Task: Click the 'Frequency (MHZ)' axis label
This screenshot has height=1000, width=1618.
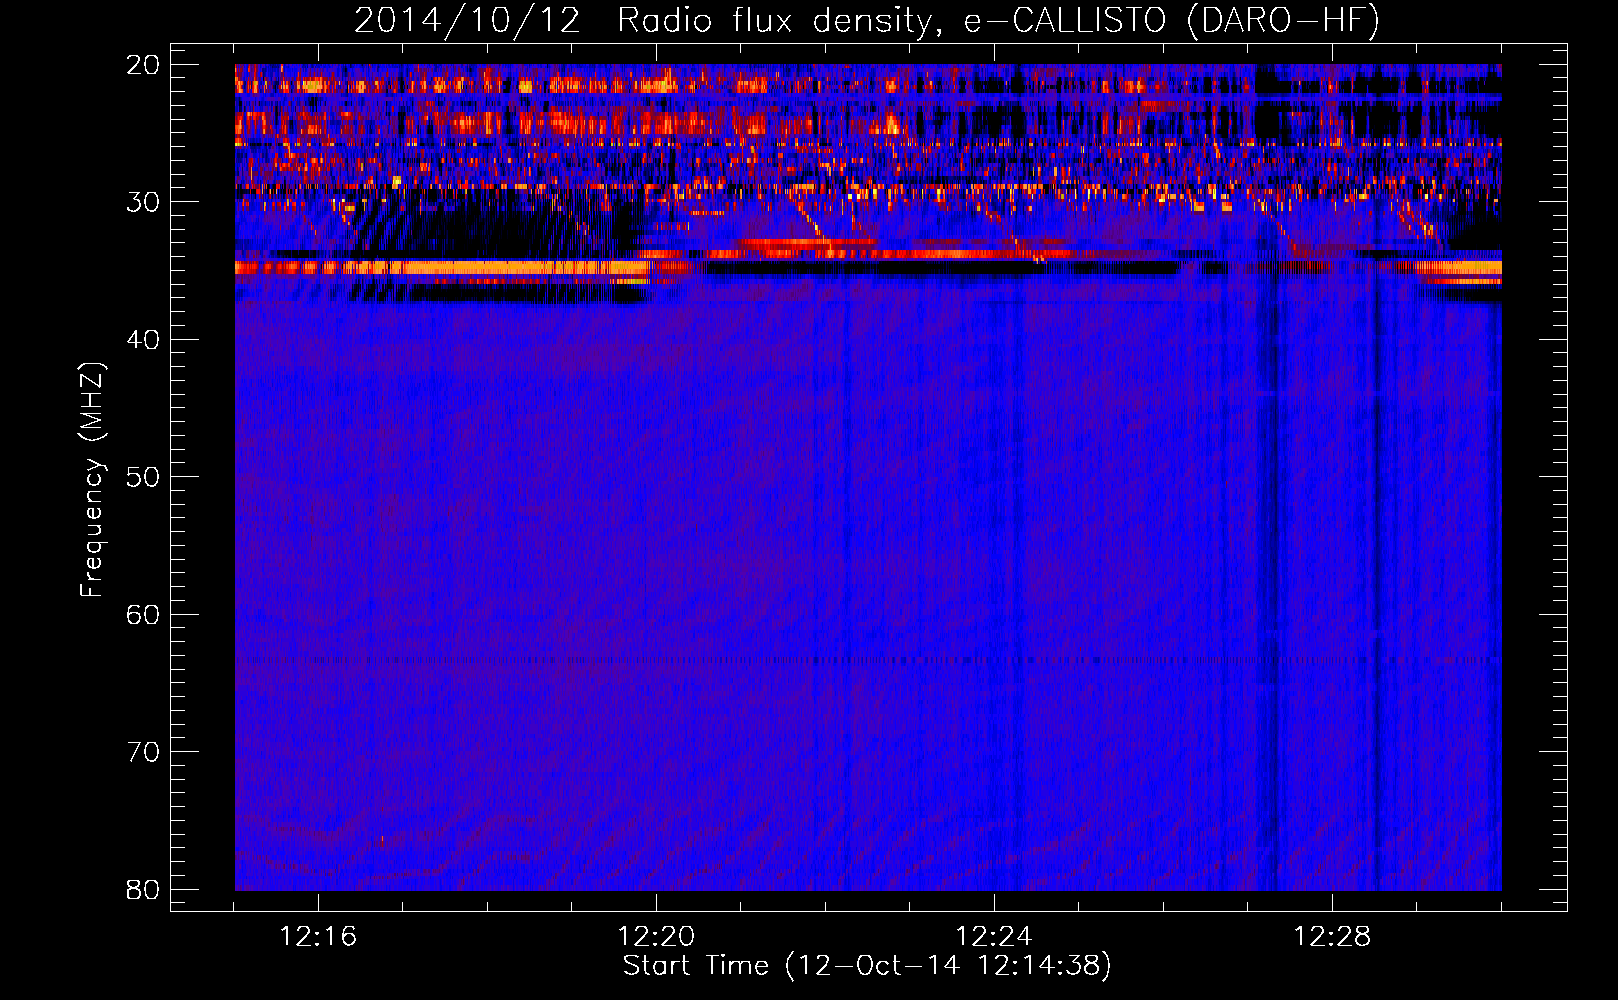Action: [x=92, y=480]
